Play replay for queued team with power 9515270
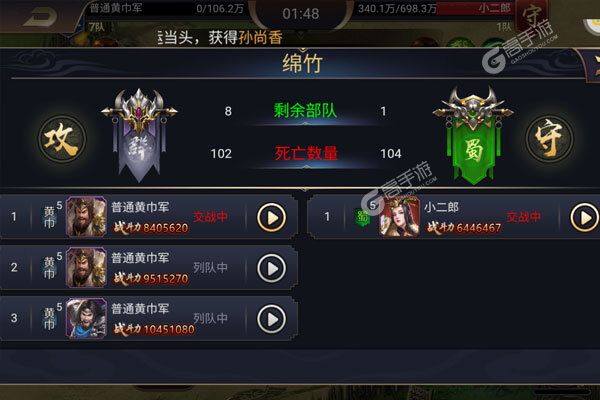Image resolution: width=600 pixels, height=400 pixels. (271, 268)
